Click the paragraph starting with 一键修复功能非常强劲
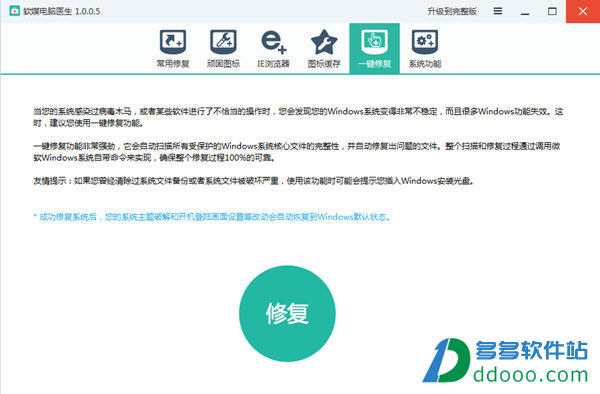 [297, 151]
